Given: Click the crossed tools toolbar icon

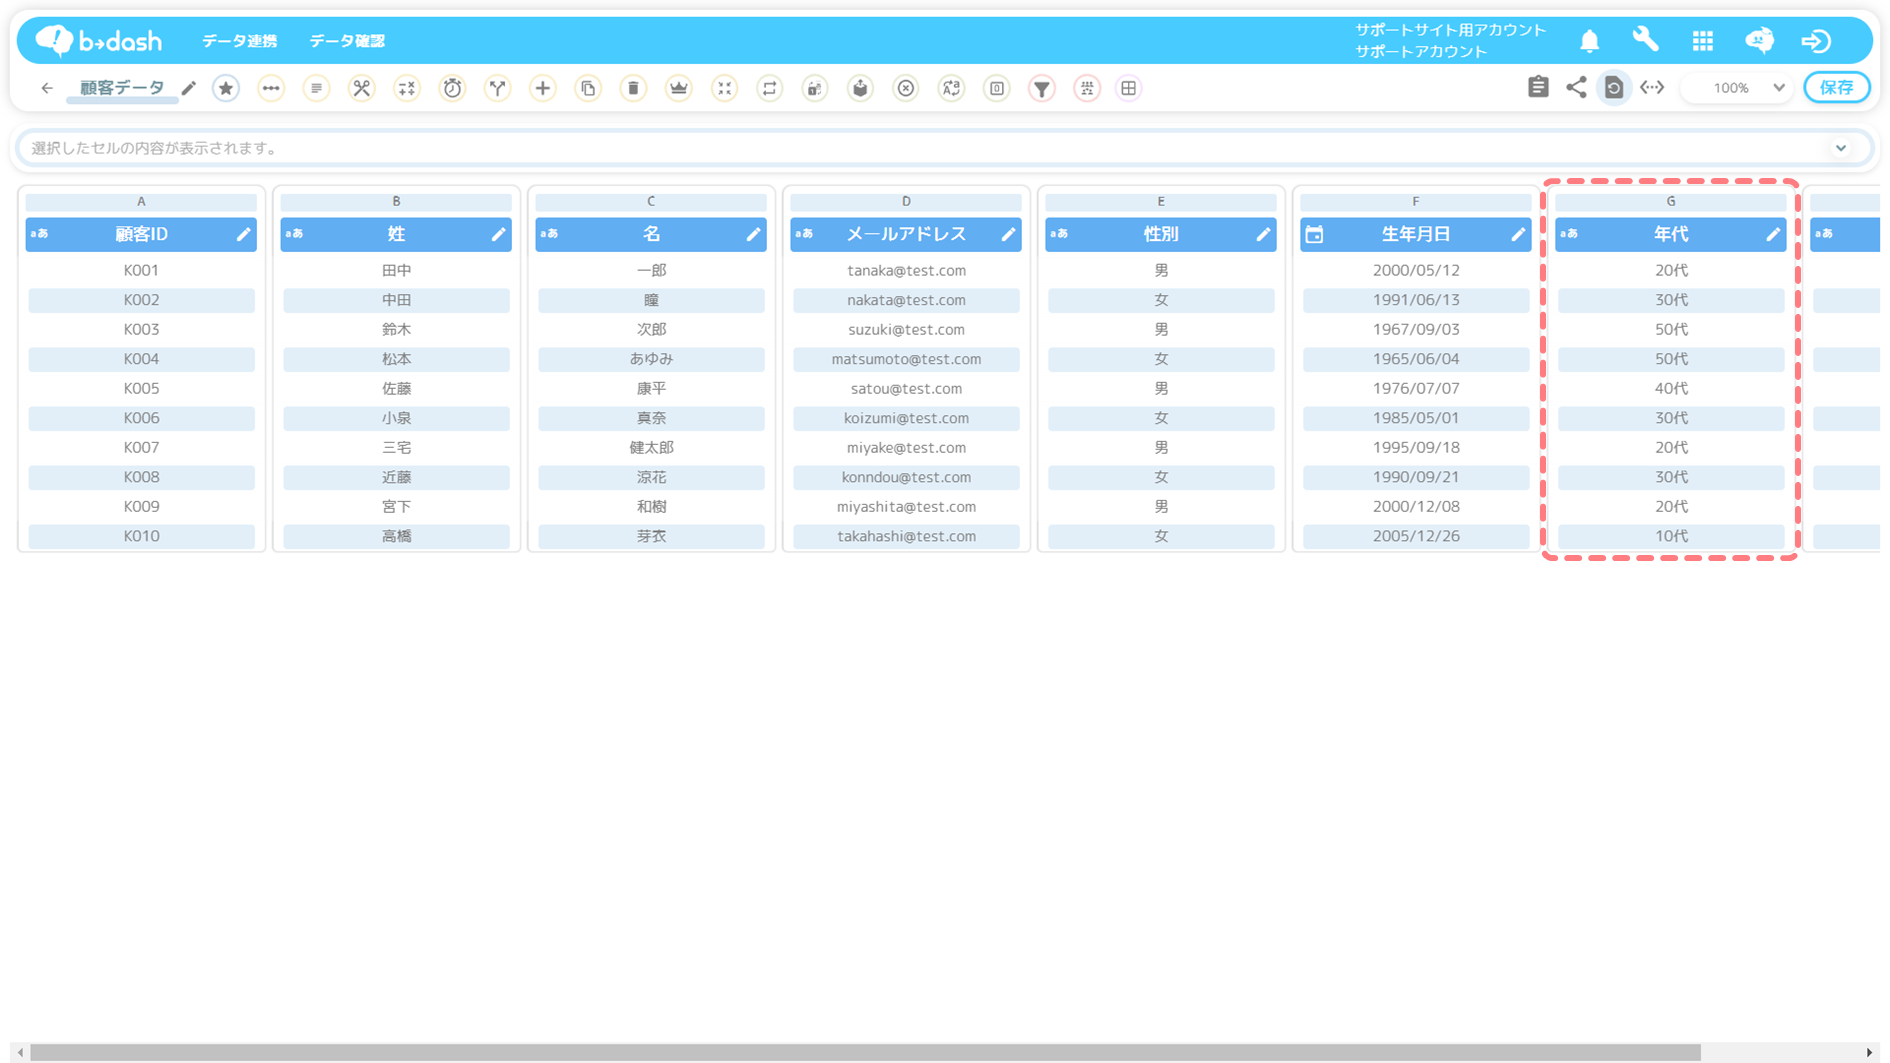Looking at the screenshot, I should pyautogui.click(x=361, y=88).
